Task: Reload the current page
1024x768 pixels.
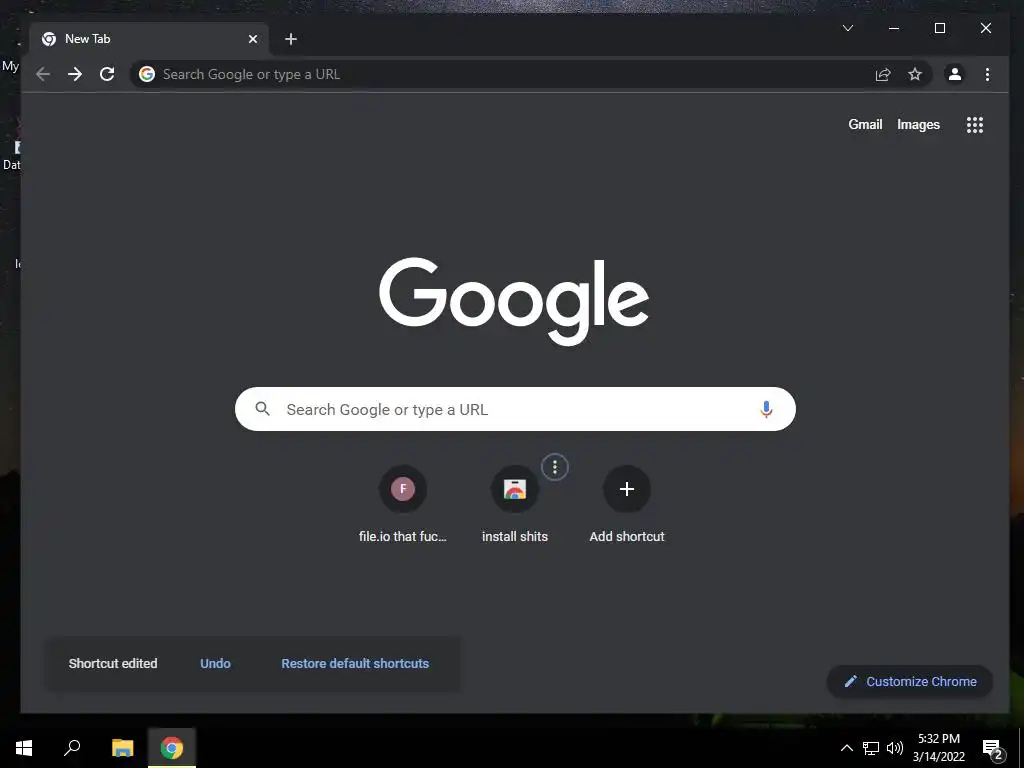Action: (107, 74)
